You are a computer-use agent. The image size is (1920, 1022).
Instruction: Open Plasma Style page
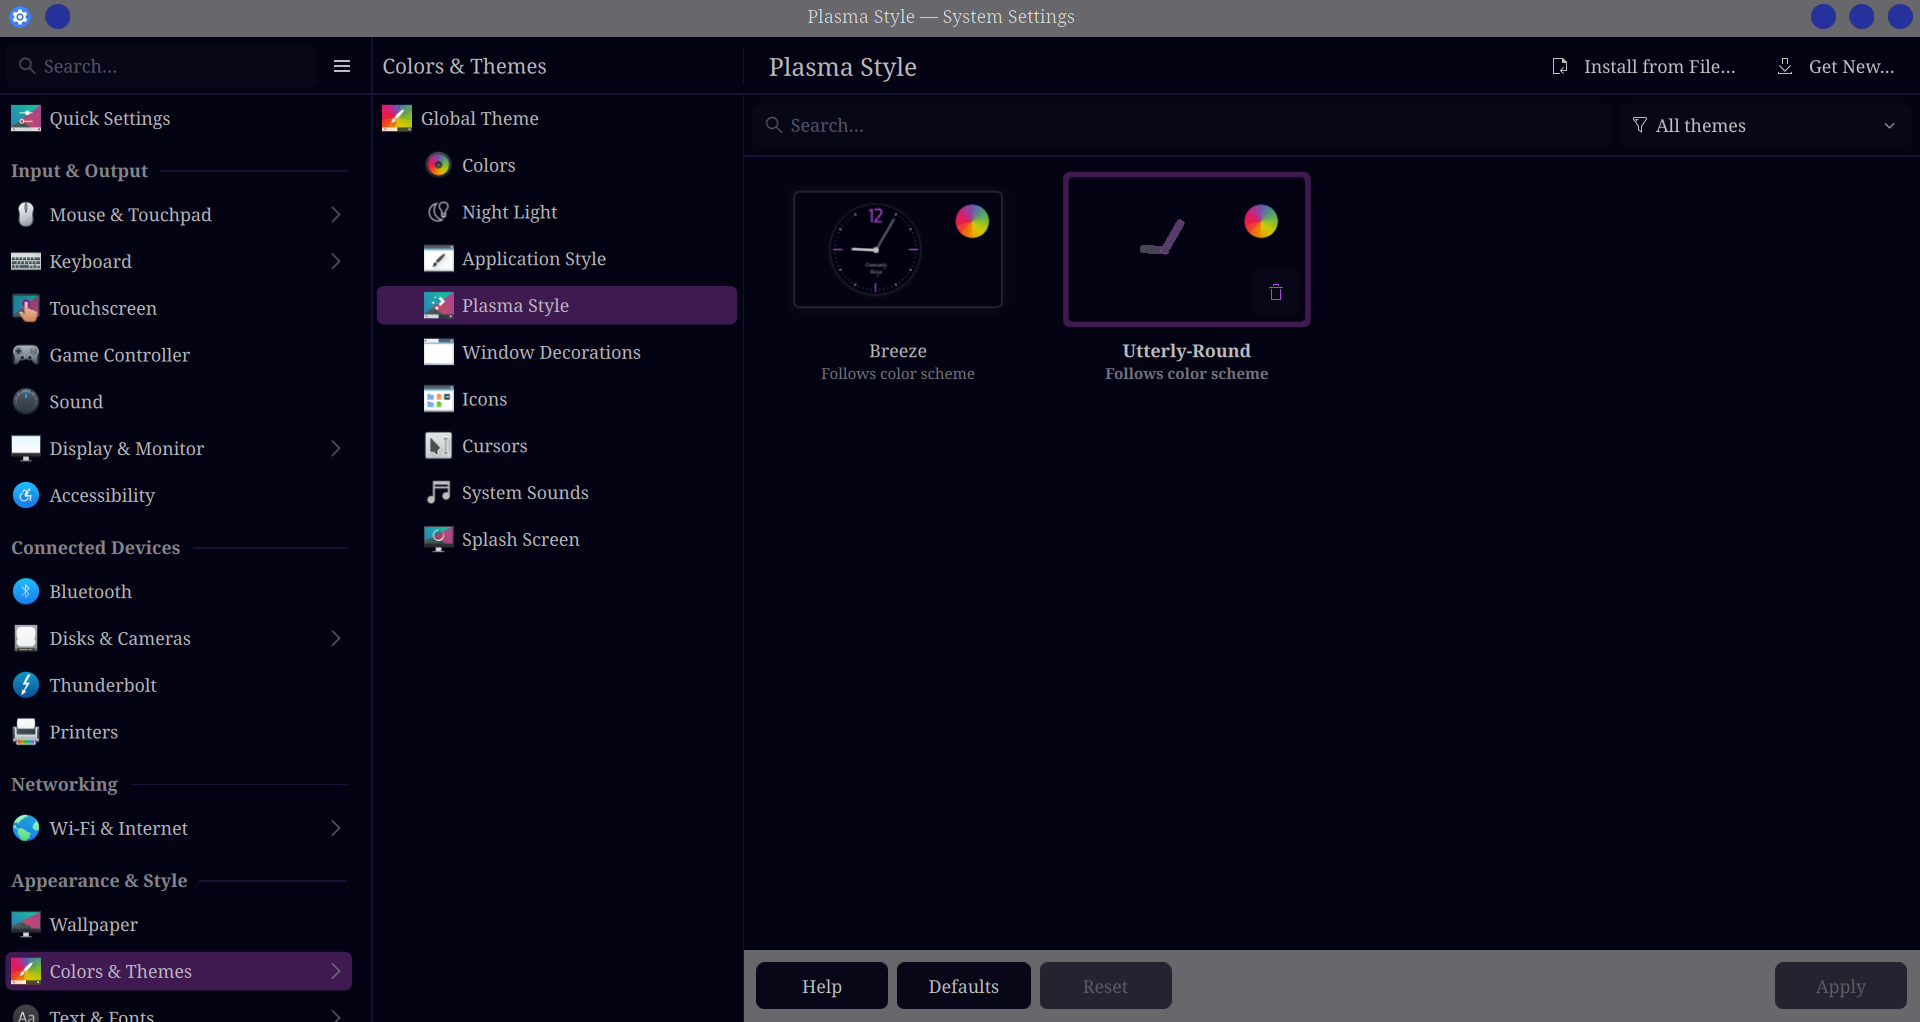pos(557,305)
